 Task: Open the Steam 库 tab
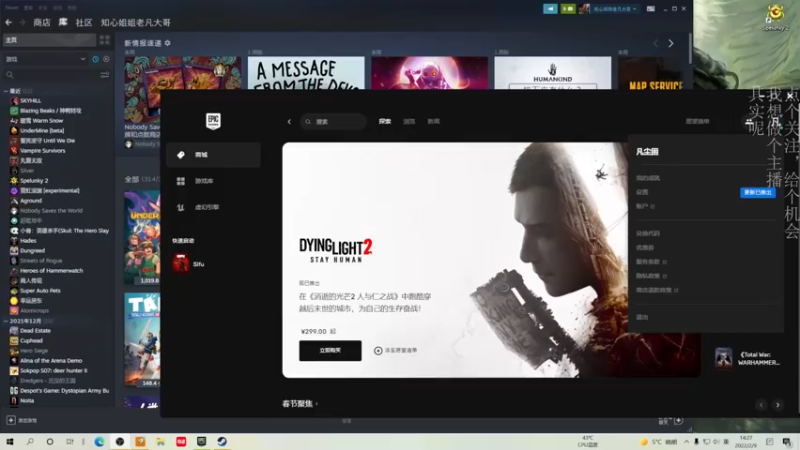coord(63,22)
